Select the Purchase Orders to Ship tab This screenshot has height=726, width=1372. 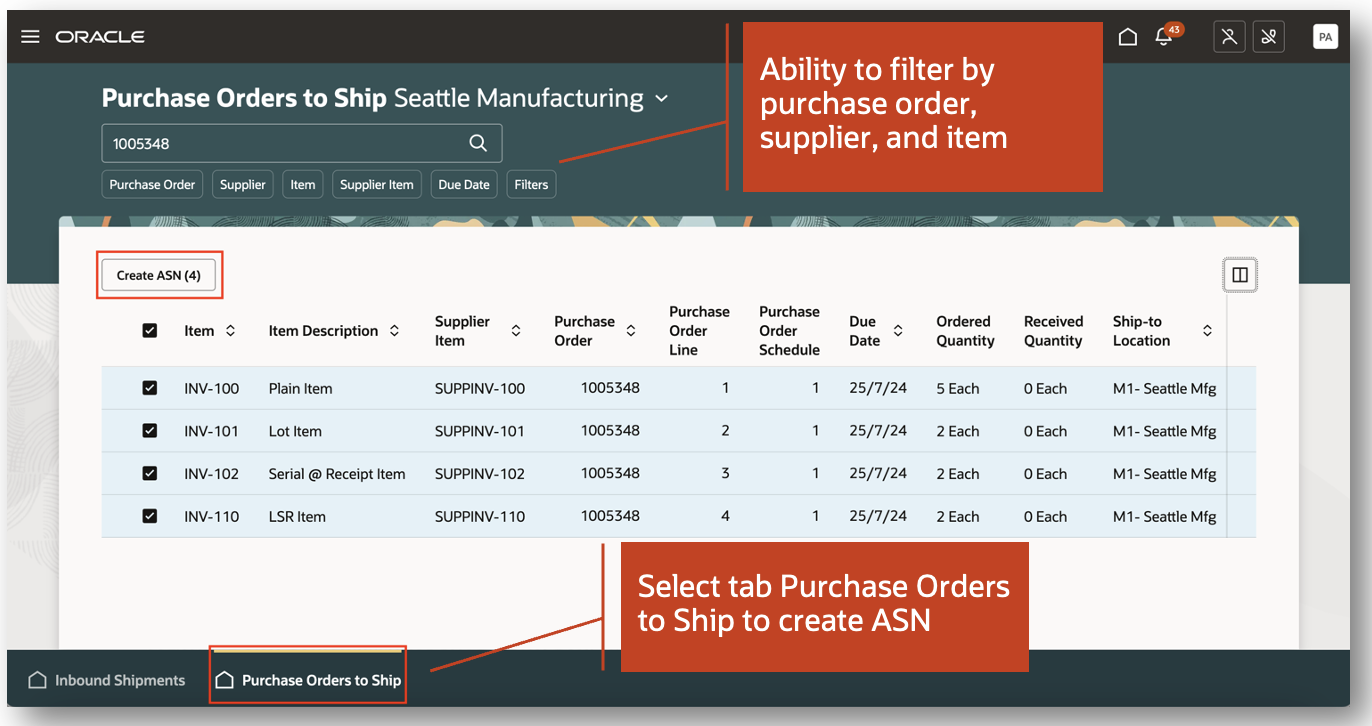pyautogui.click(x=308, y=680)
